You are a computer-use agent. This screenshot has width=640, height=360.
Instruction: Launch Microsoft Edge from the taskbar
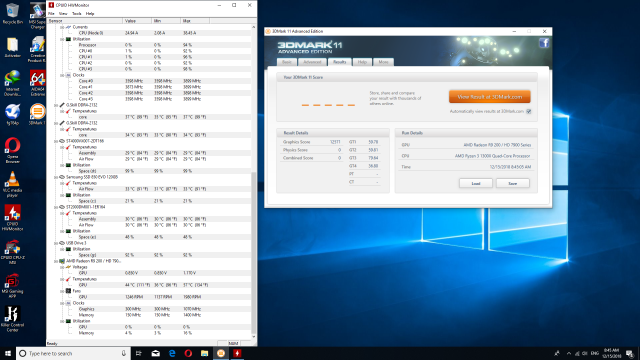(172, 353)
